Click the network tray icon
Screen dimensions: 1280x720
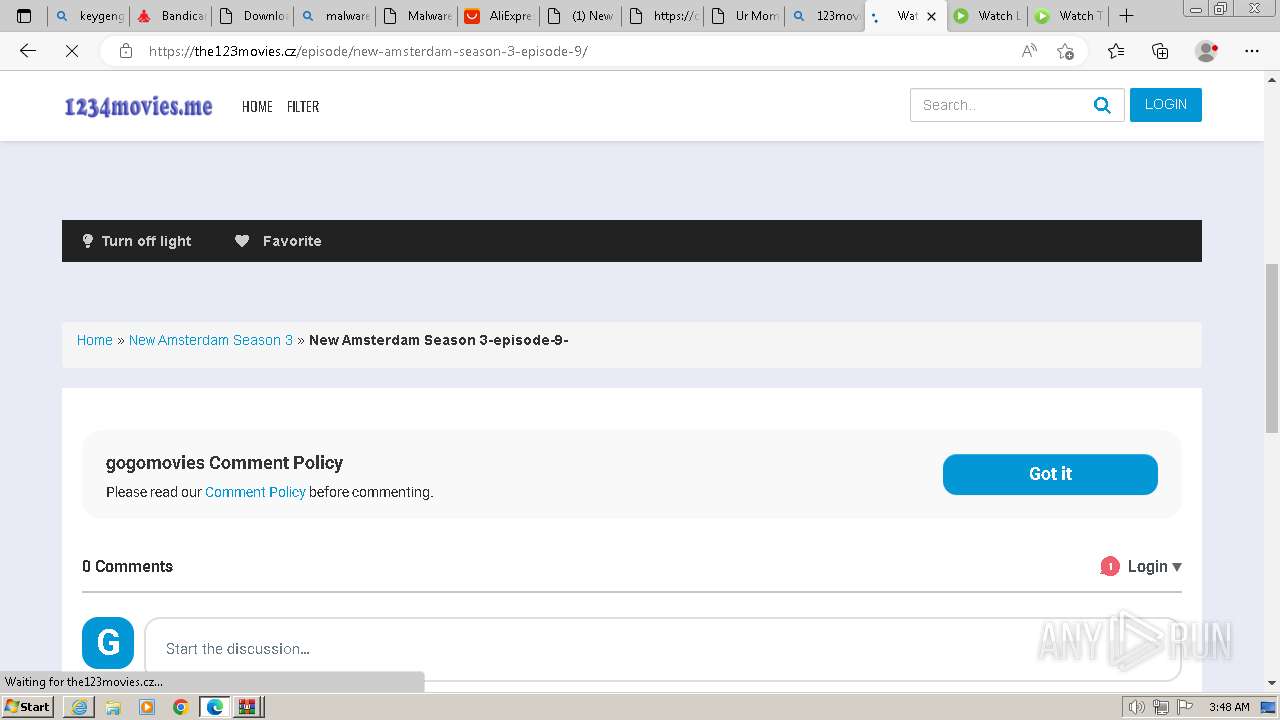tap(1161, 707)
